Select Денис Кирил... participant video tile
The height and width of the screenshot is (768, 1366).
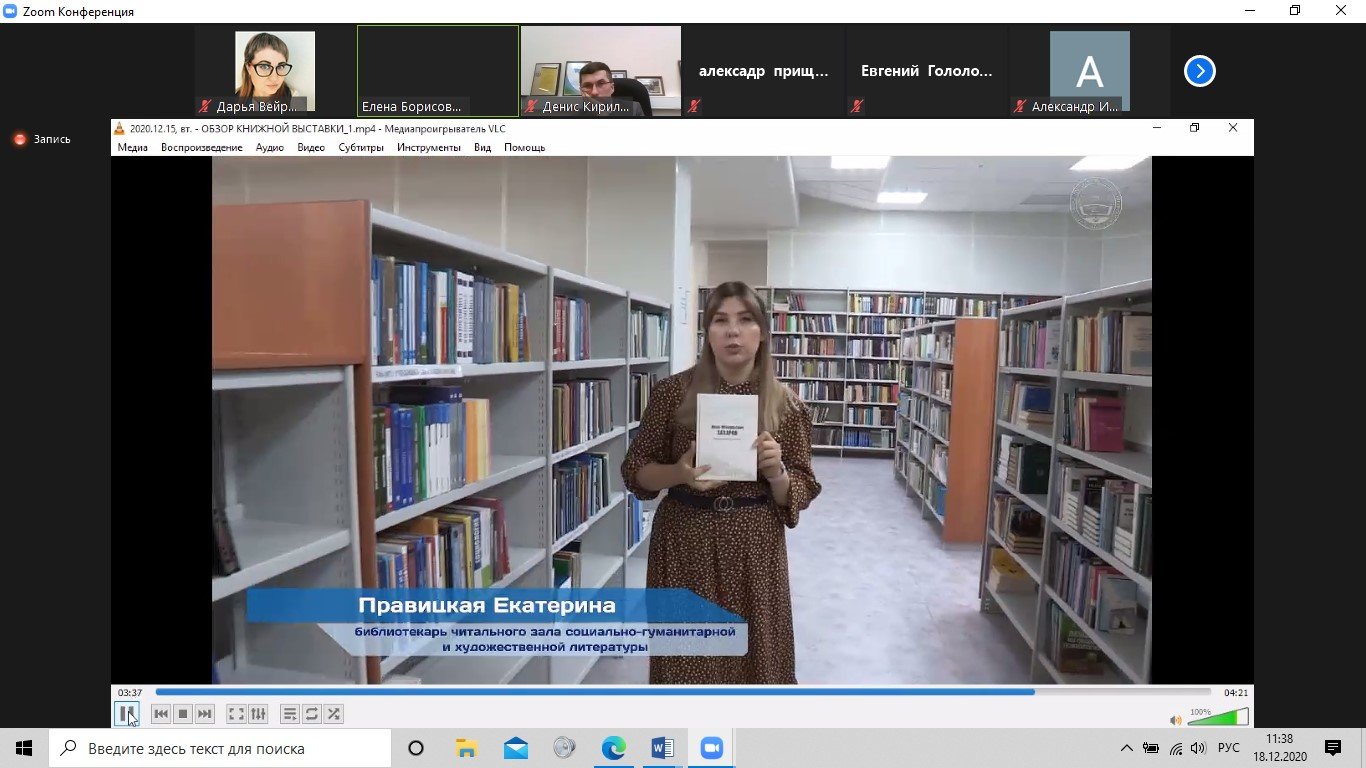[601, 71]
